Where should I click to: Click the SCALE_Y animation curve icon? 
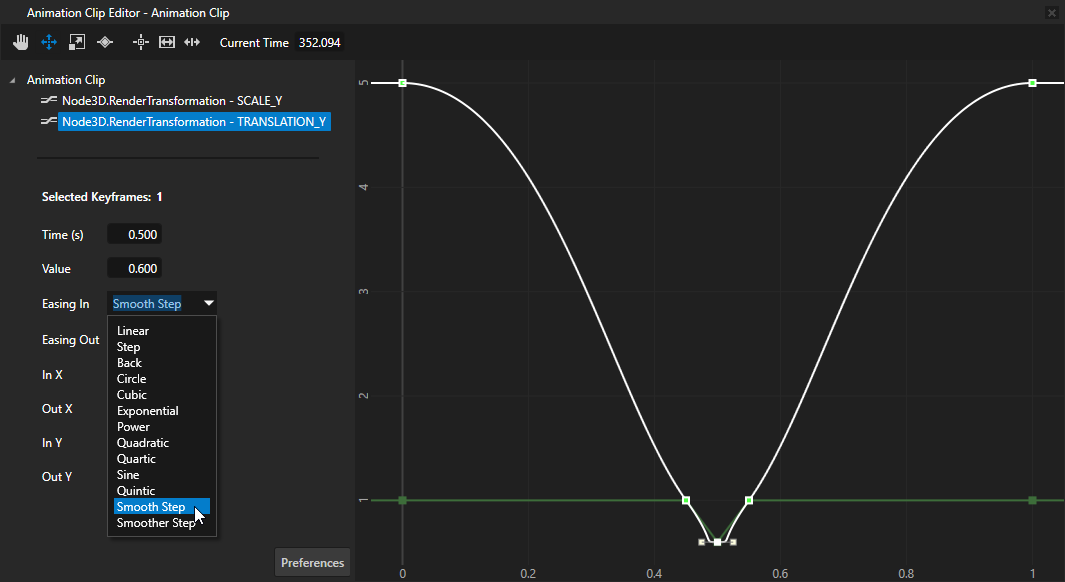tap(46, 100)
